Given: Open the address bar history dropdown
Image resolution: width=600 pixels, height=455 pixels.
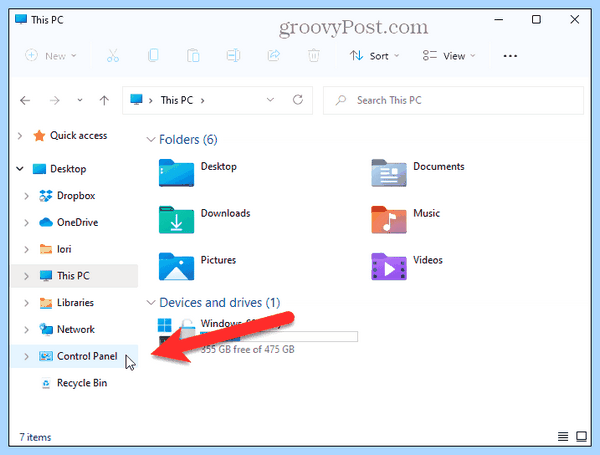Looking at the screenshot, I should 270,100.
